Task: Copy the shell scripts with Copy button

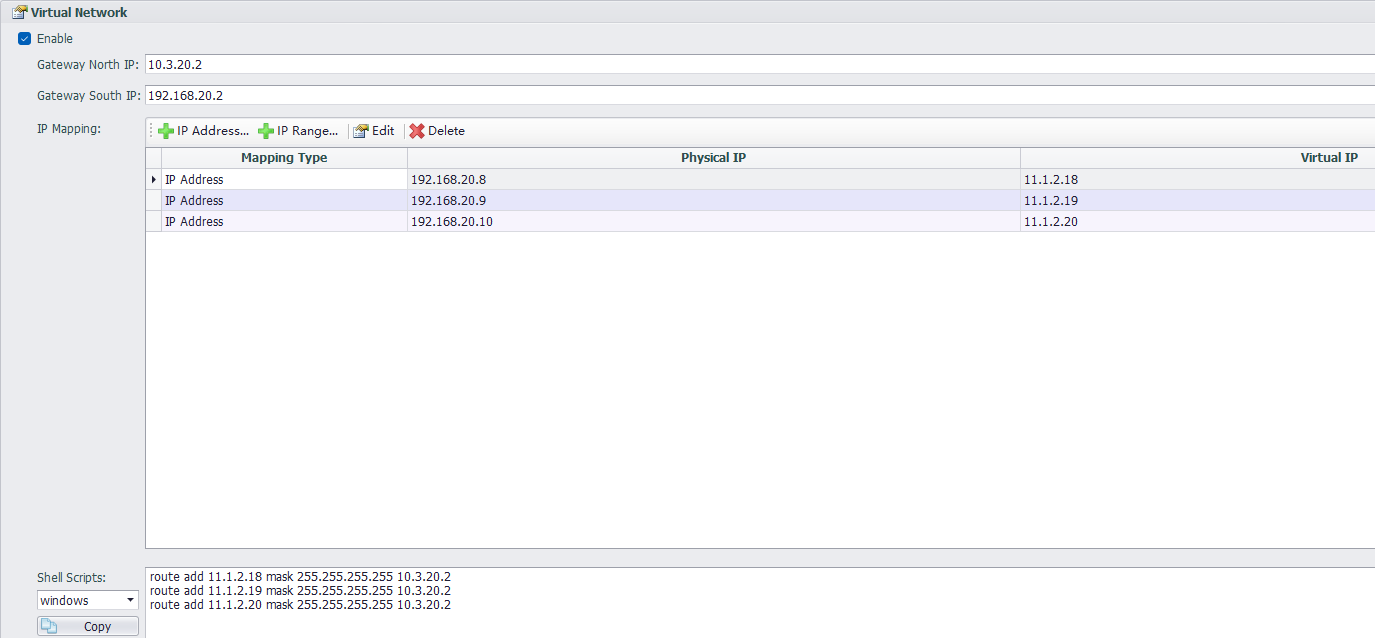Action: (88, 626)
